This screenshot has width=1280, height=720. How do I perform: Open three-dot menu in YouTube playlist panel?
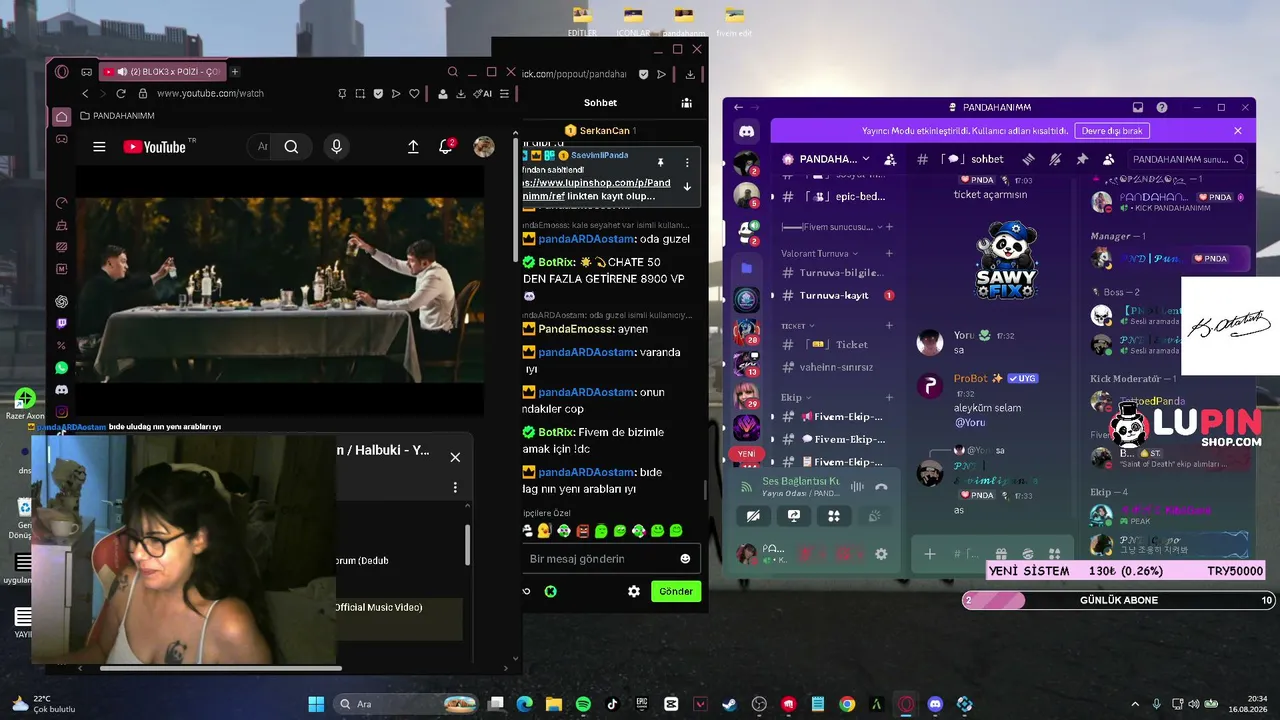pos(455,488)
